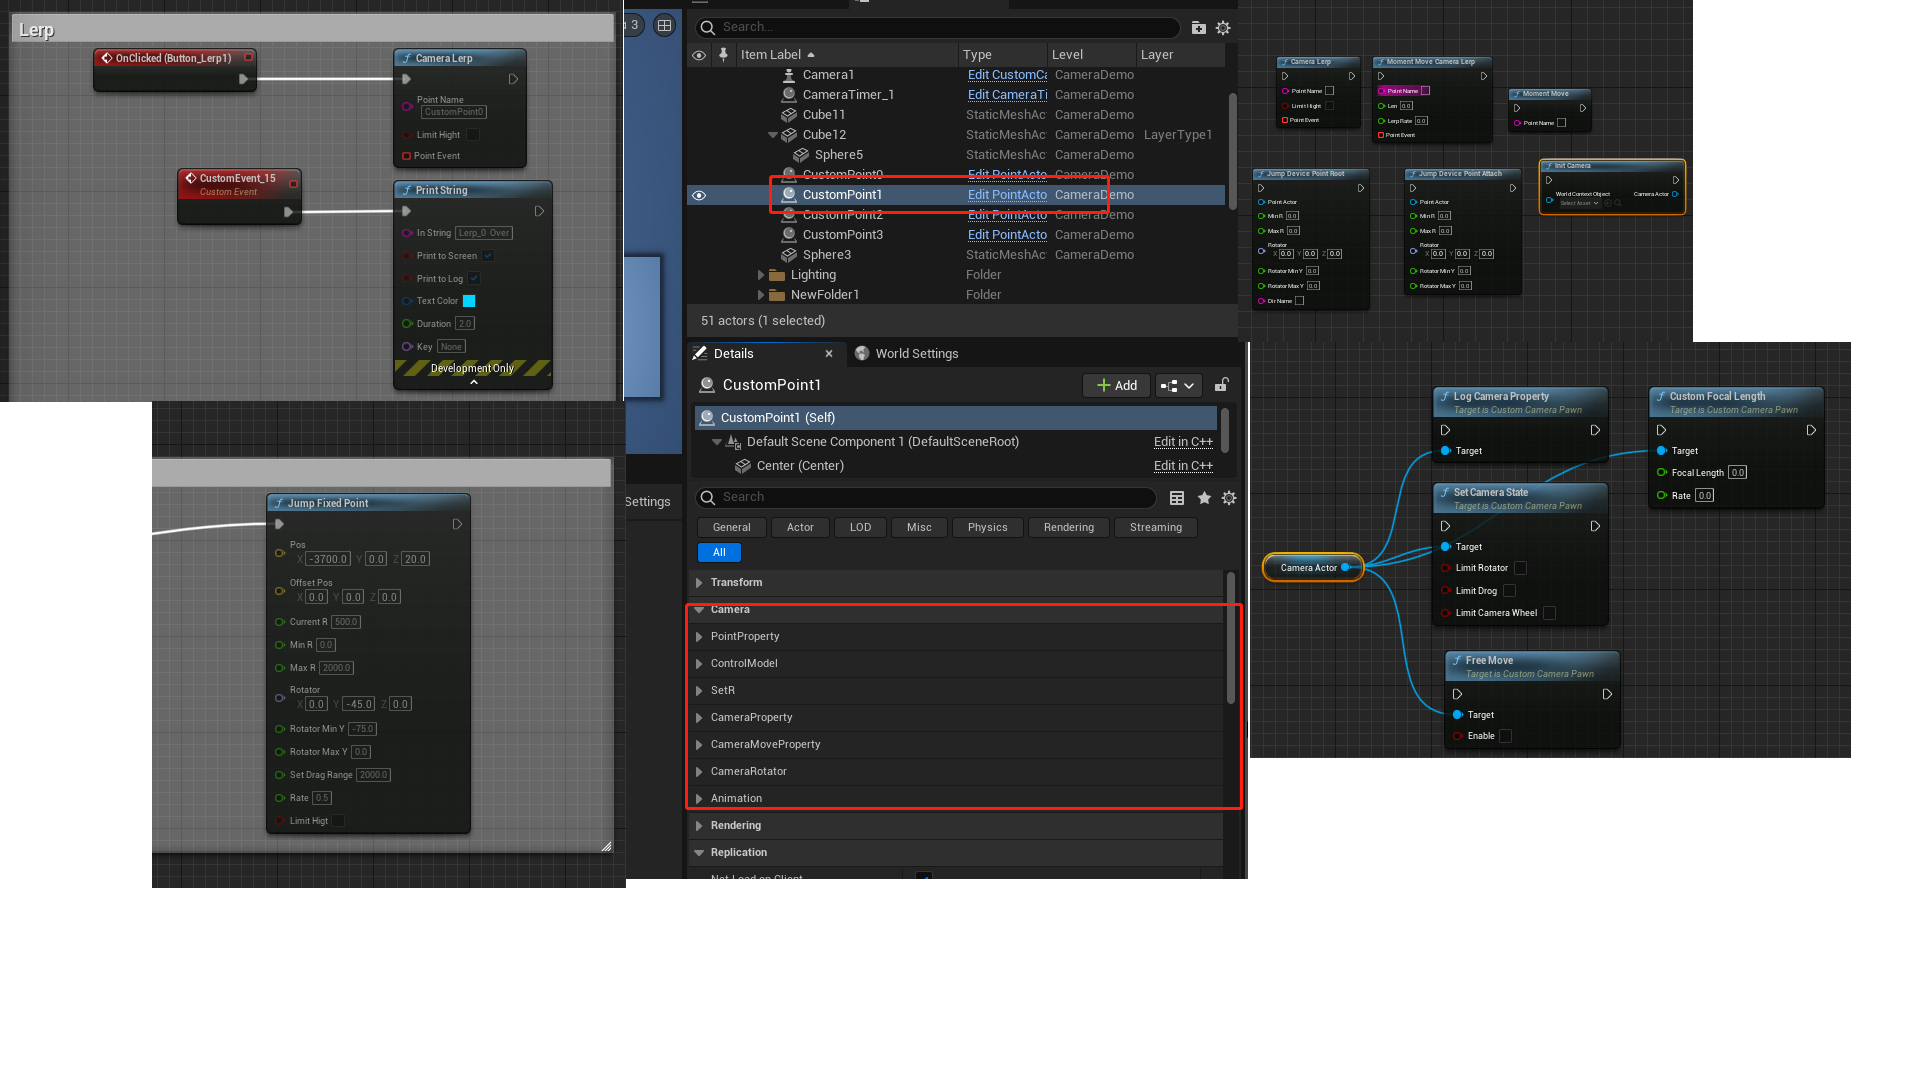Screen dimensions: 1920x1080
Task: Click the Add button in the Details panel
Action: [1116, 385]
